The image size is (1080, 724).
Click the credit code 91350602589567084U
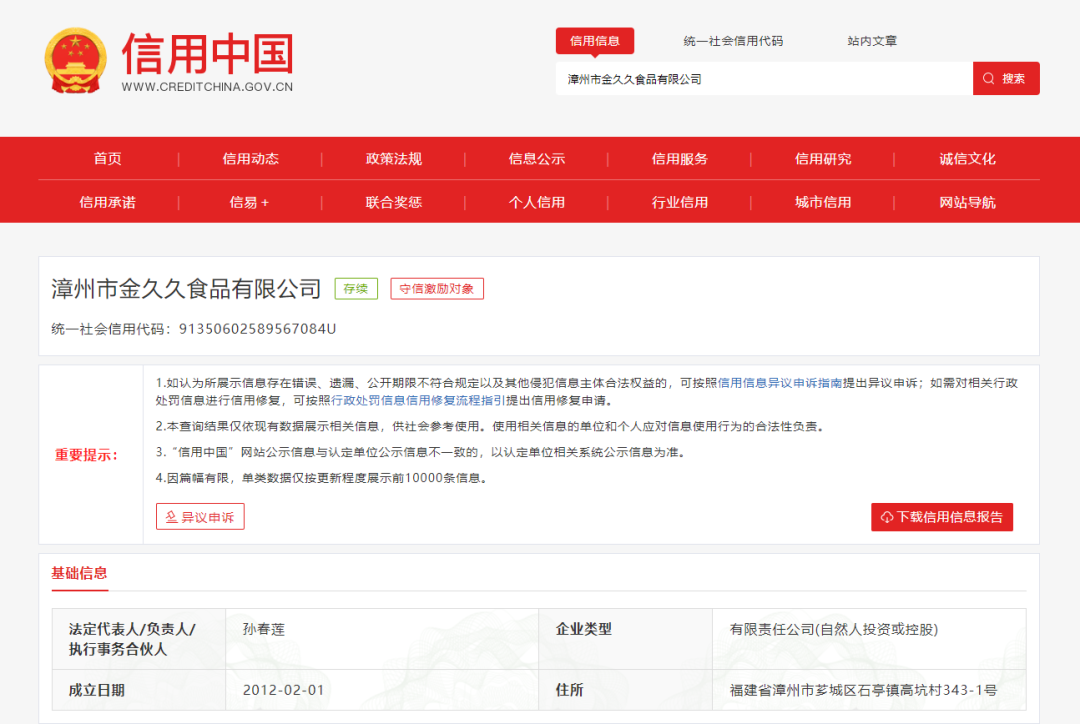coord(258,329)
